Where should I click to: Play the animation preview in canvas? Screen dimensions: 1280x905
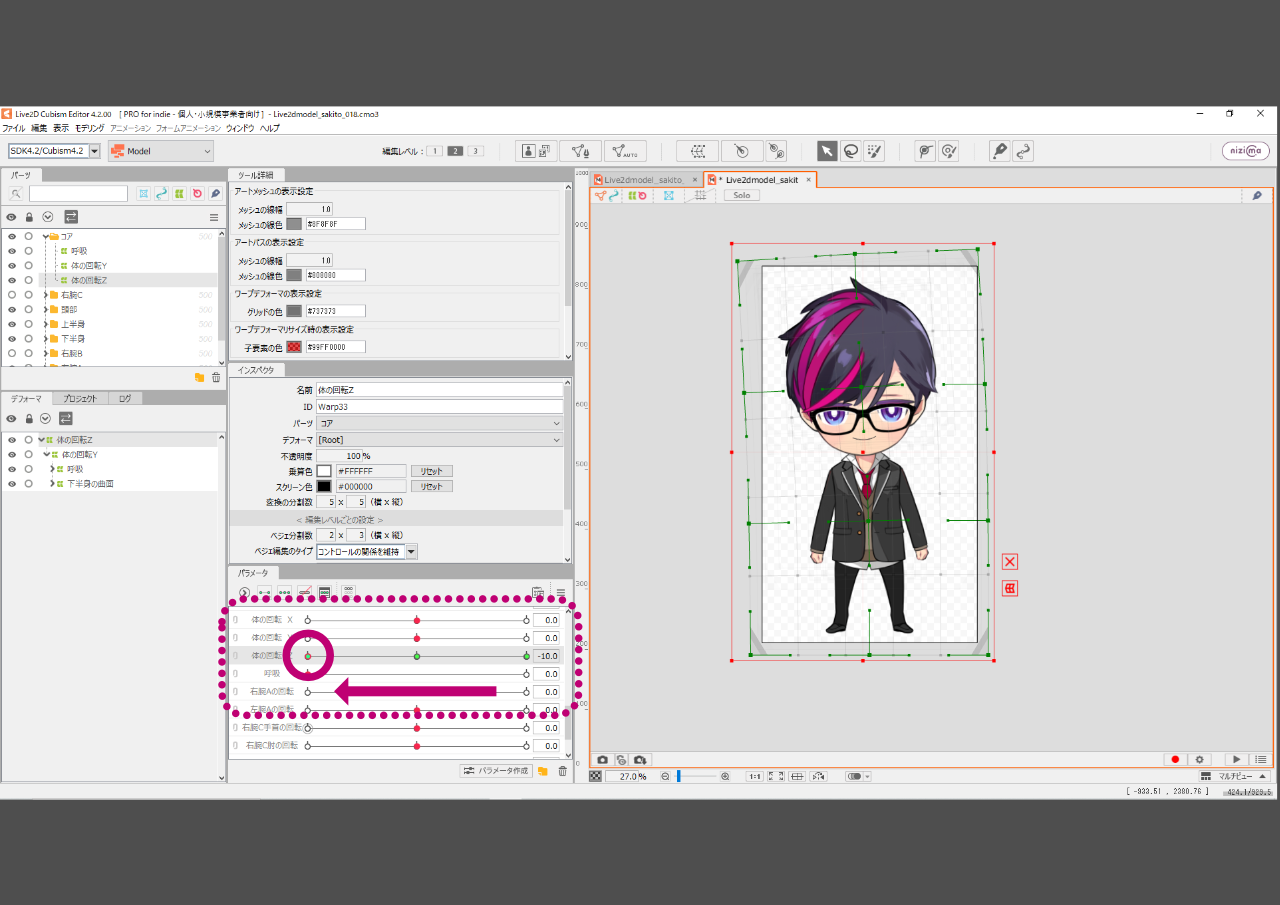(x=1237, y=760)
